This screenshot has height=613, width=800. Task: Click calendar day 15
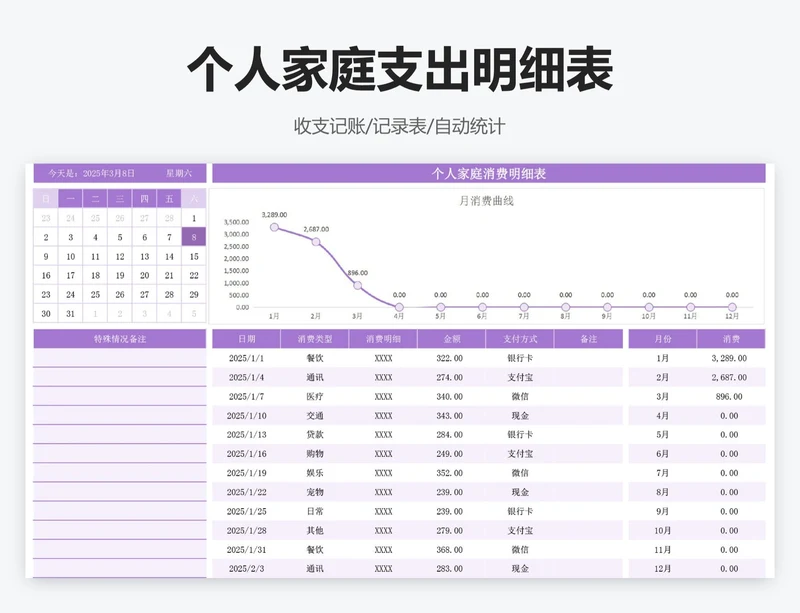[x=194, y=257]
